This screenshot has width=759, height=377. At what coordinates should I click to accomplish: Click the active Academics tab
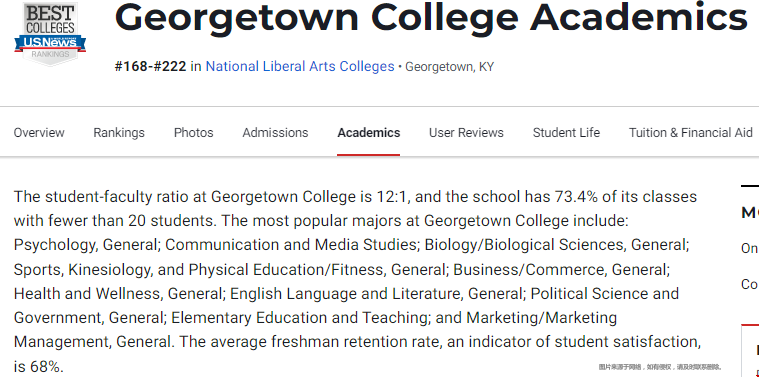click(x=368, y=133)
